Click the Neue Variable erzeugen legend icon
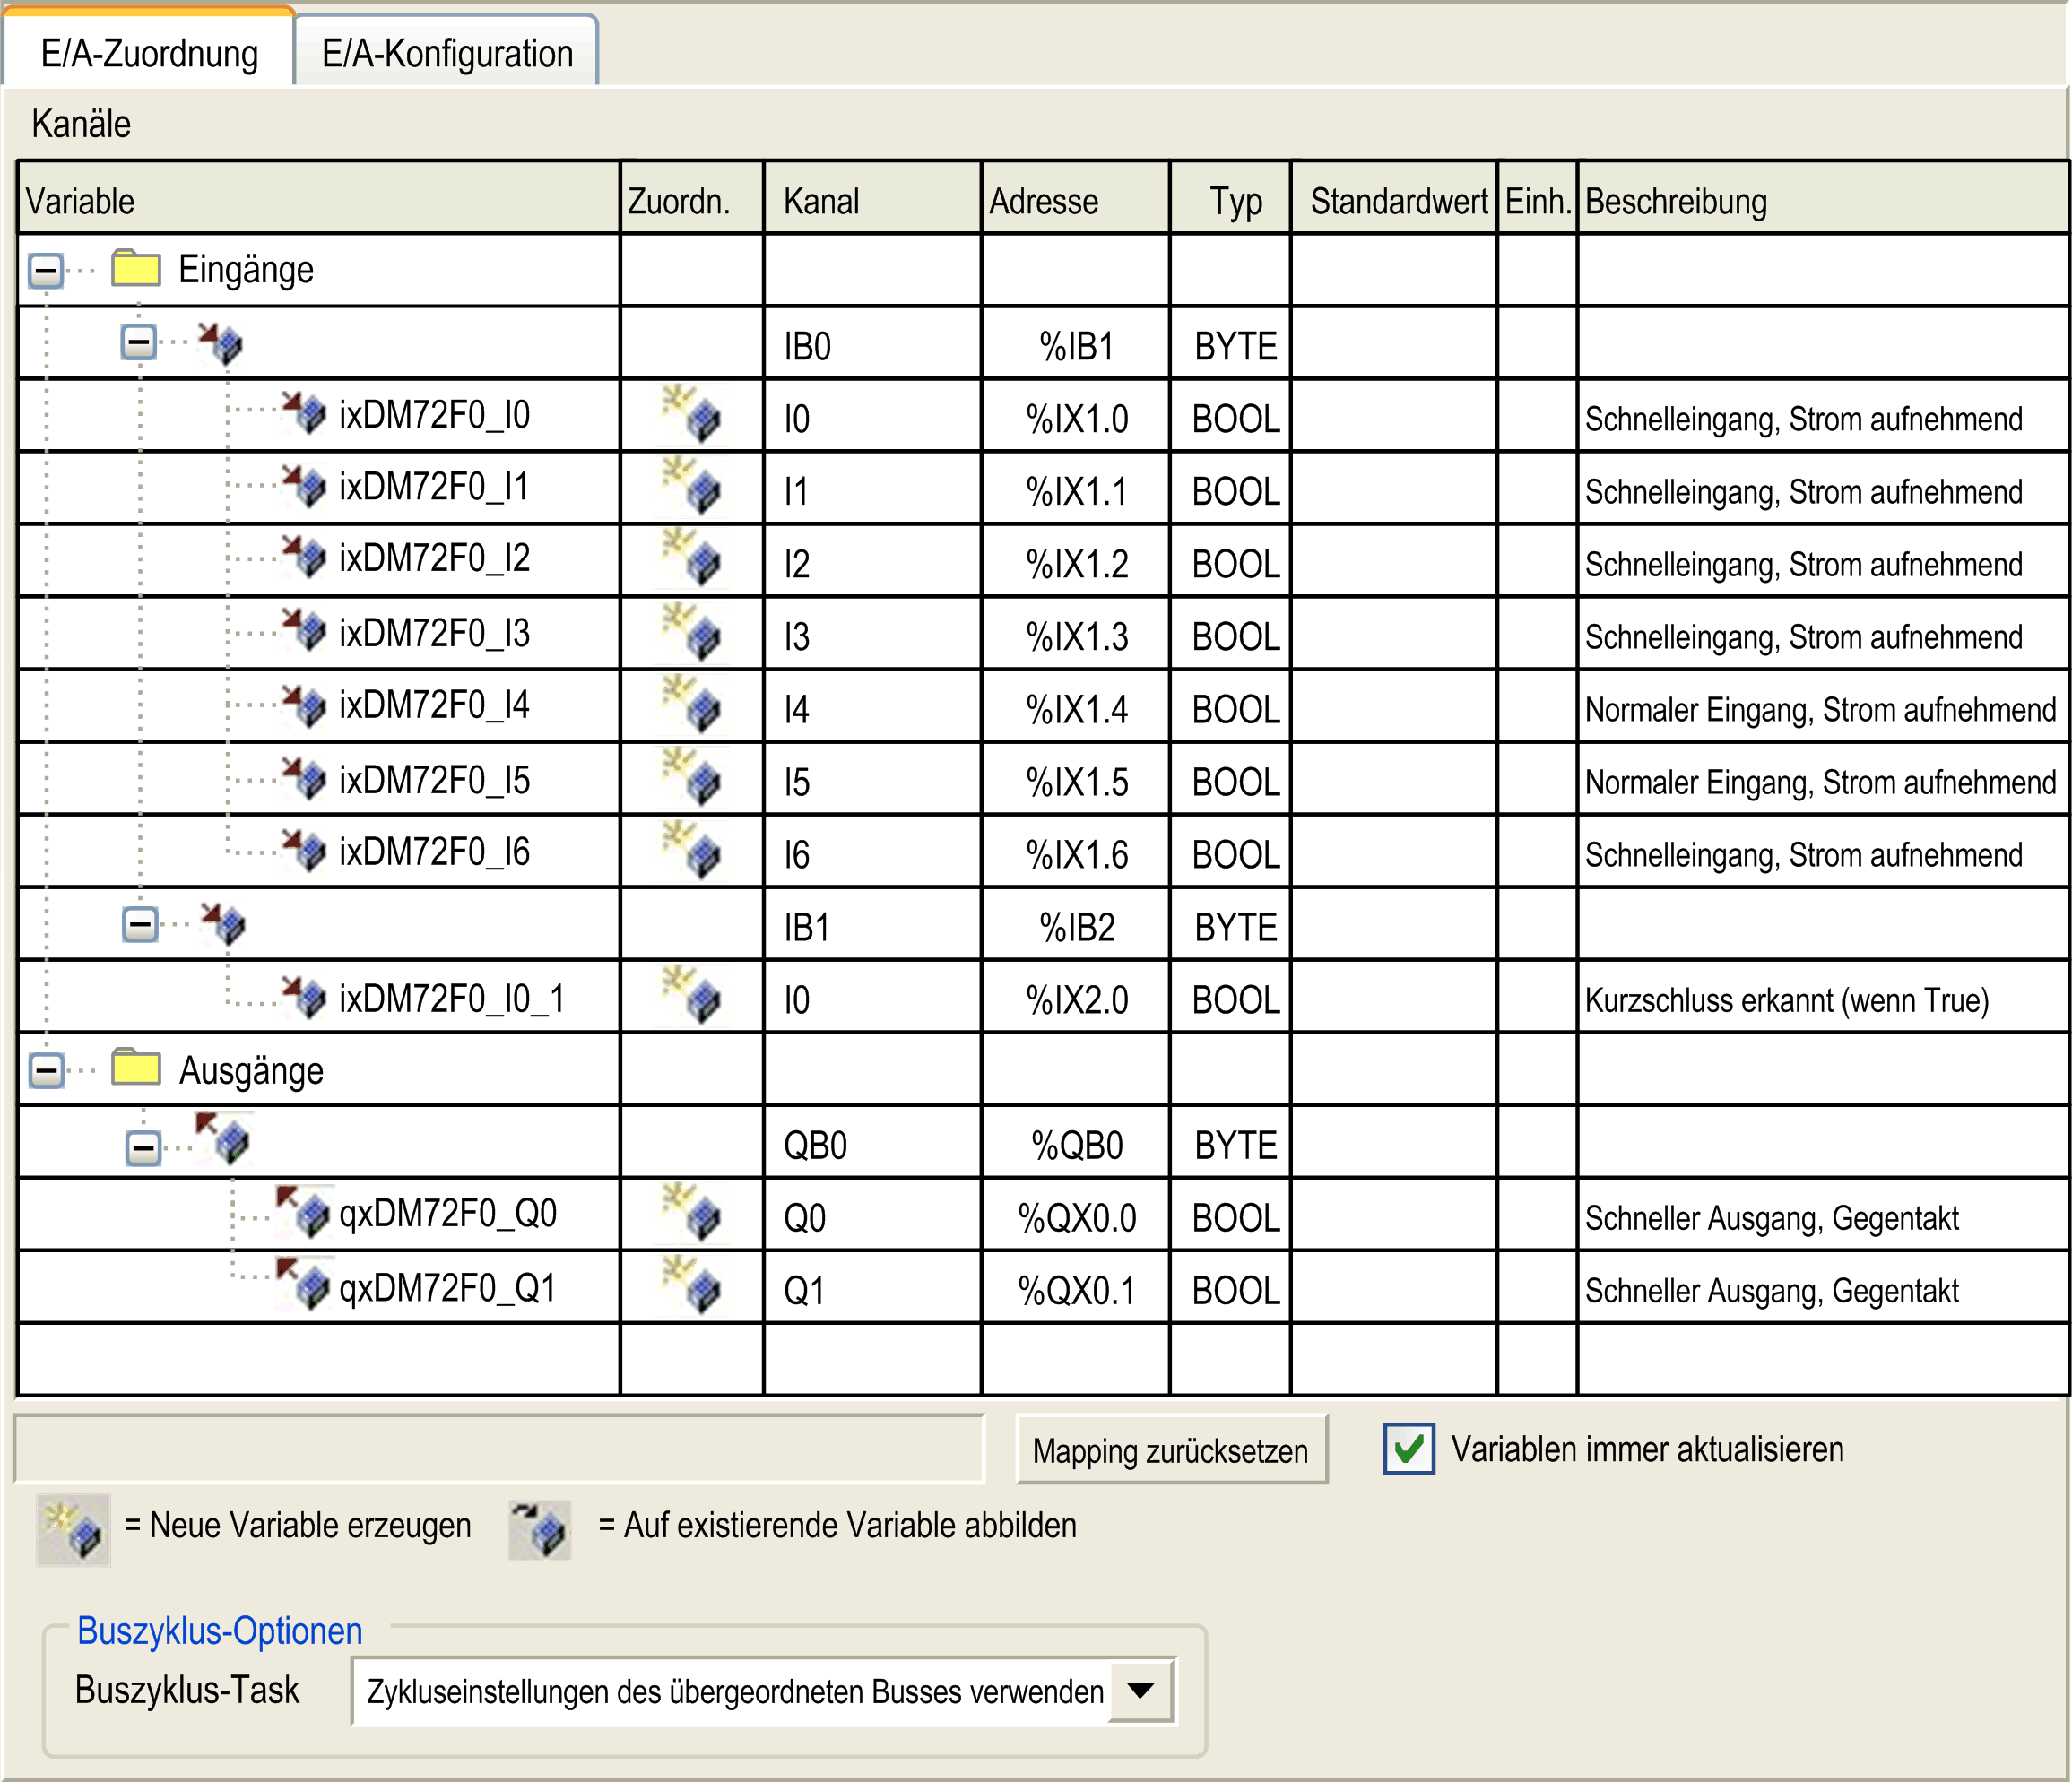The width and height of the screenshot is (2072, 1782). tap(73, 1530)
